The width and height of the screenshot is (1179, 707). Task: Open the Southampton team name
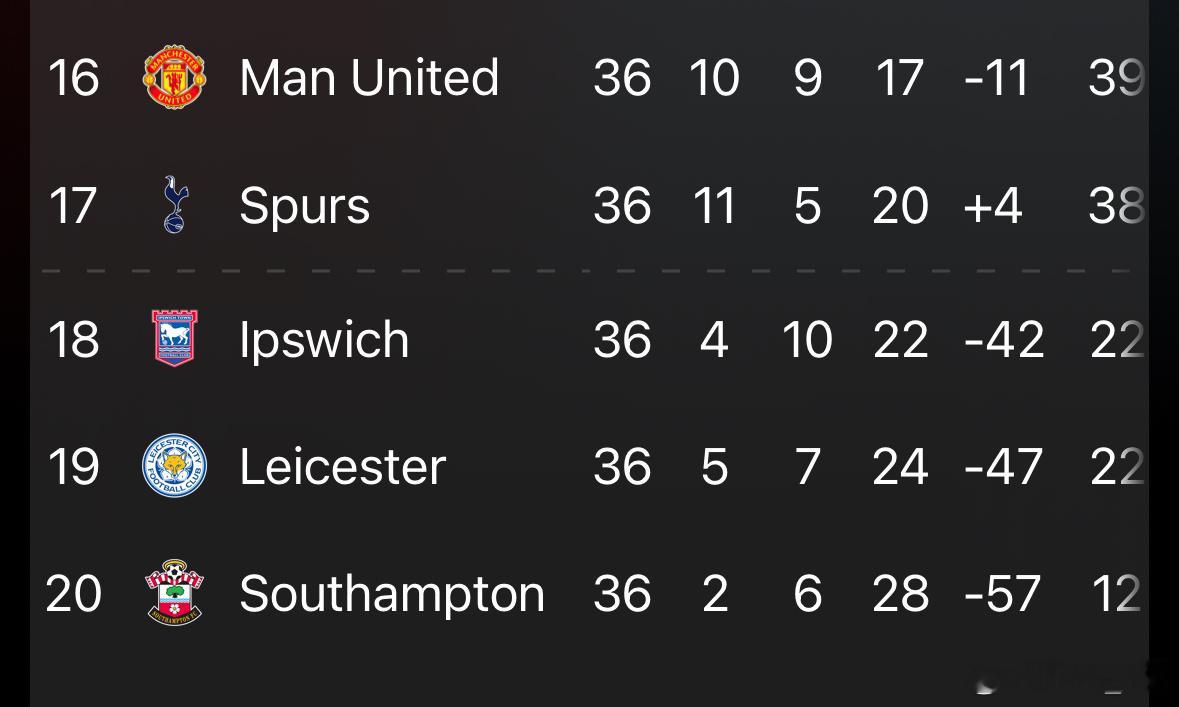coord(392,594)
